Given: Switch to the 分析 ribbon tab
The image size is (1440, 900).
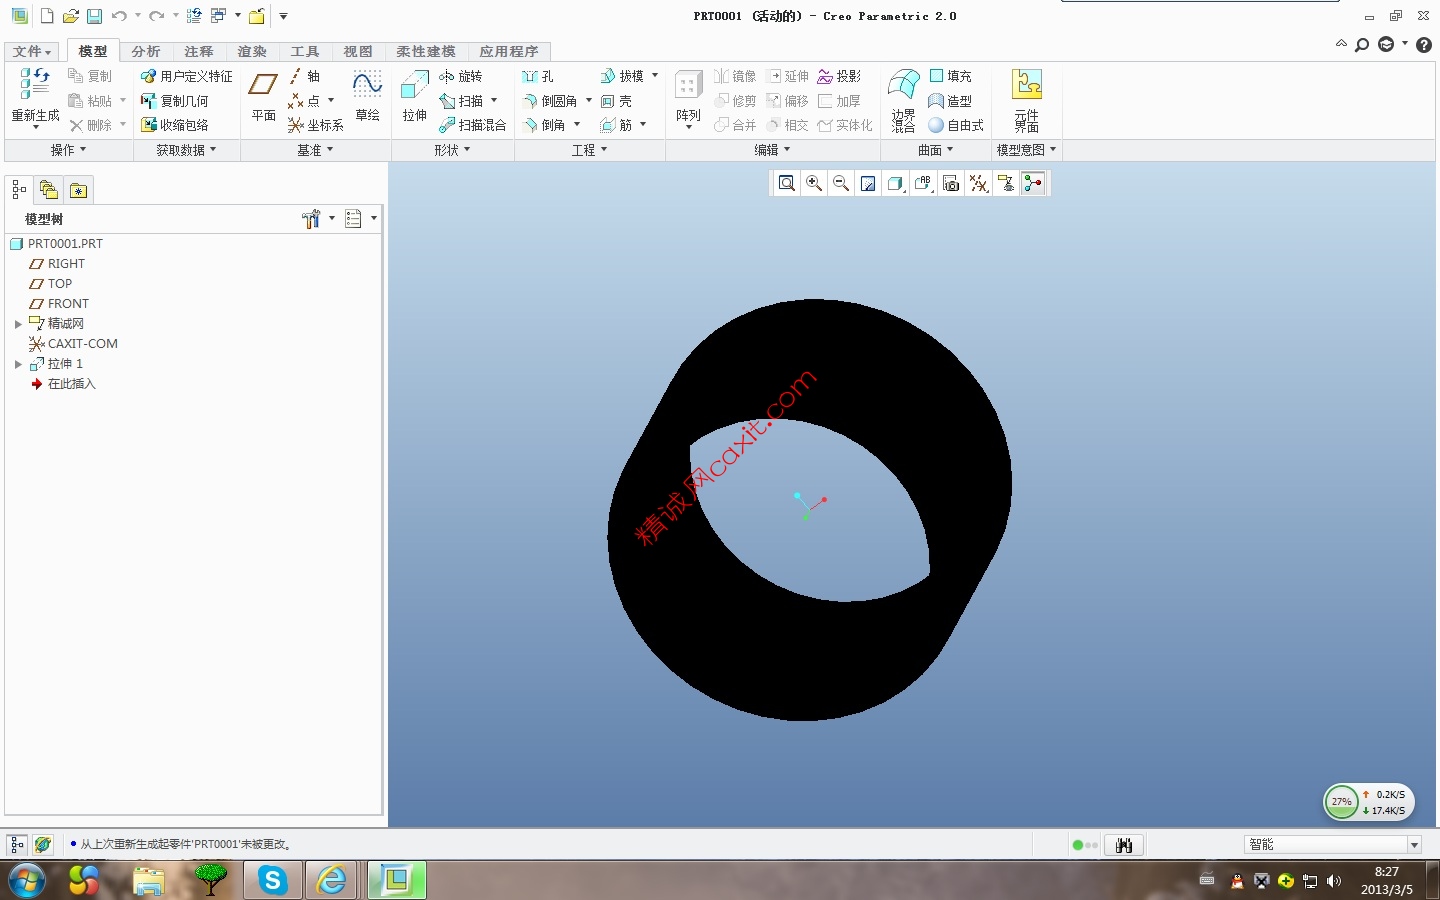Looking at the screenshot, I should pyautogui.click(x=145, y=51).
